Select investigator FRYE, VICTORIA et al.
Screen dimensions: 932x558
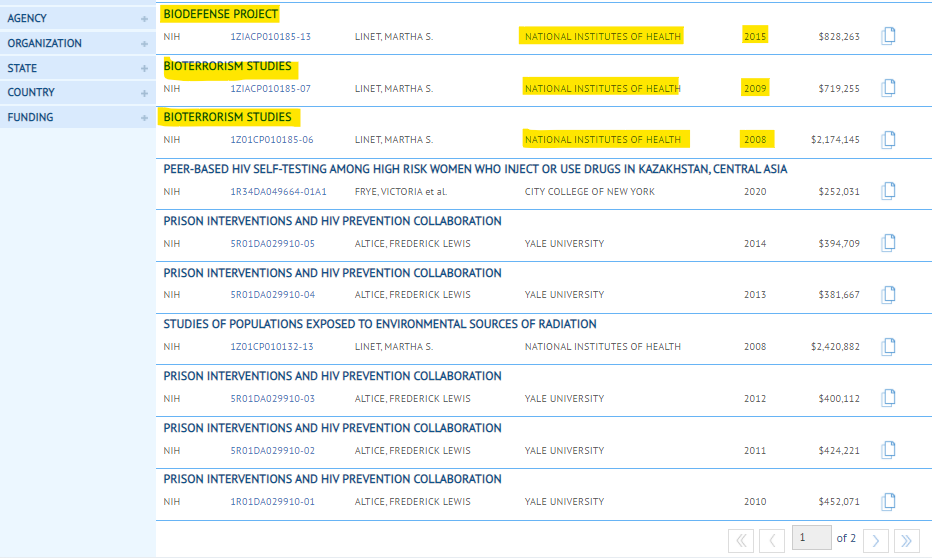[401, 191]
